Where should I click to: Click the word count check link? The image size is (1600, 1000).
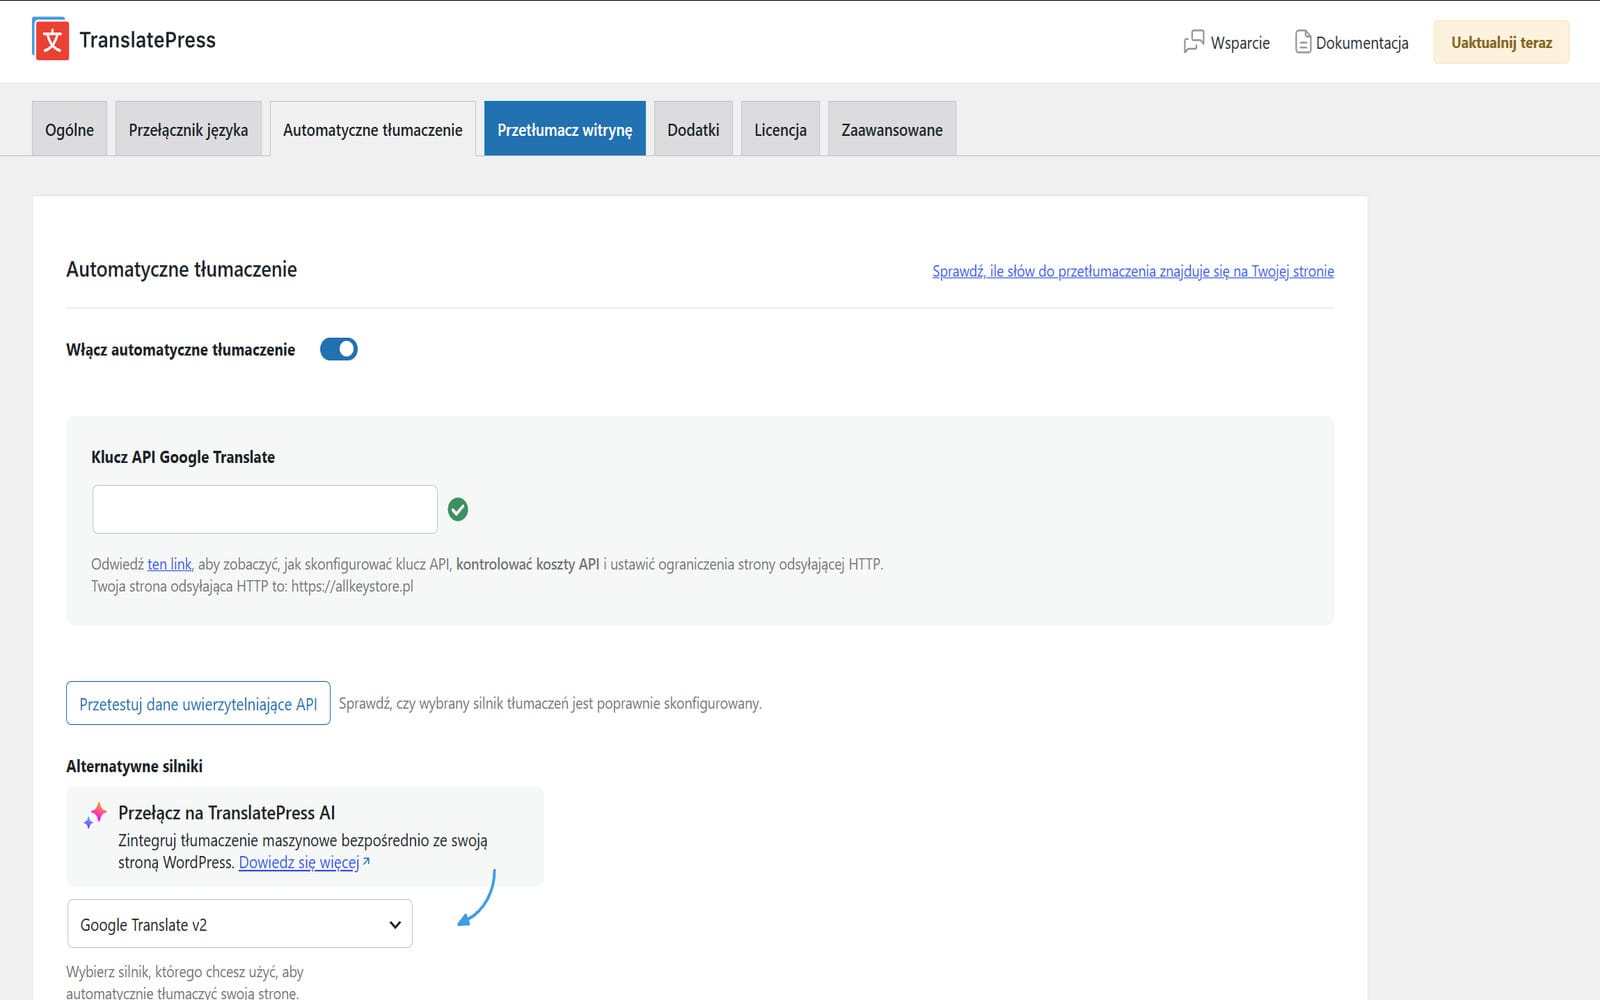pos(1133,271)
